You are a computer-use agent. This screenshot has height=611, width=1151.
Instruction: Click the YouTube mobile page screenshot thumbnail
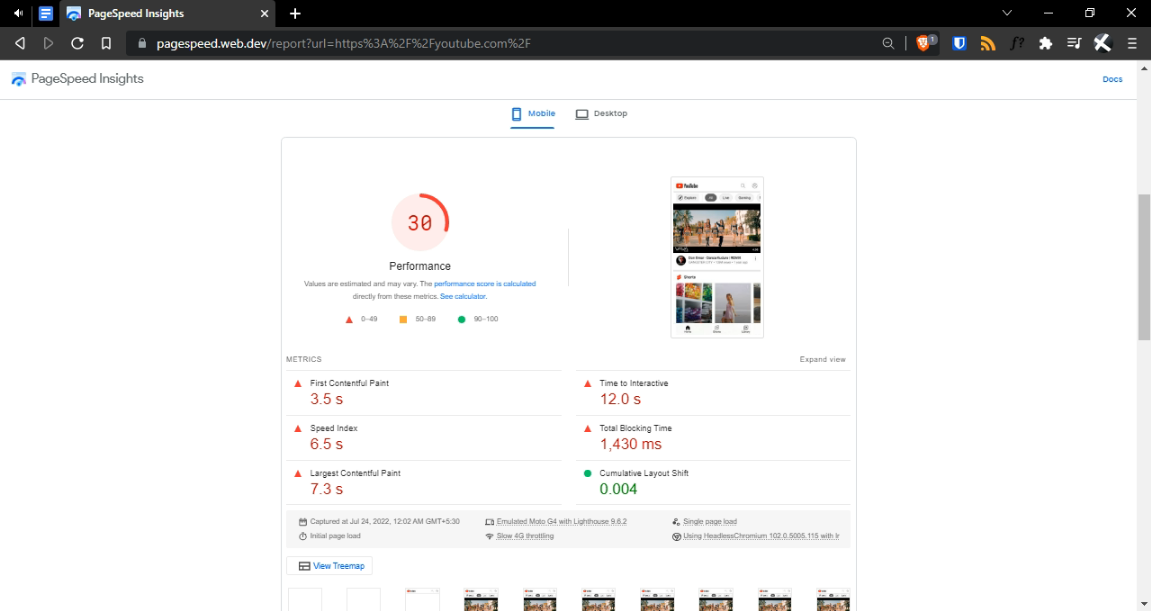[x=717, y=257]
